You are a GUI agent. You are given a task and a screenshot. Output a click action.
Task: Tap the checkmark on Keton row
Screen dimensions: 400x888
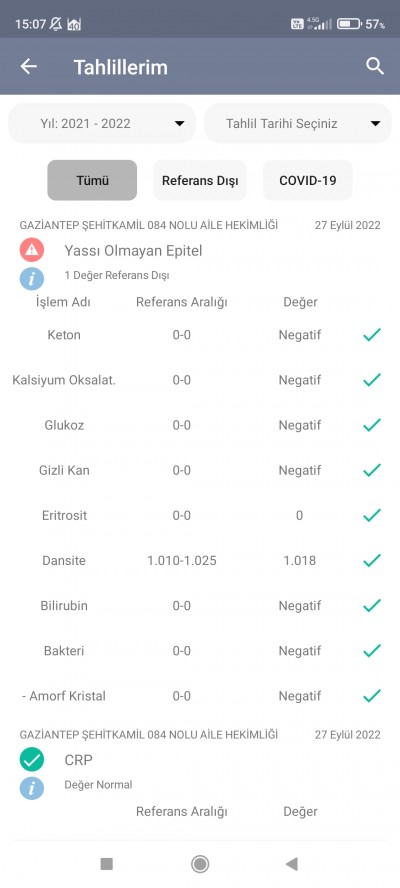coord(372,335)
